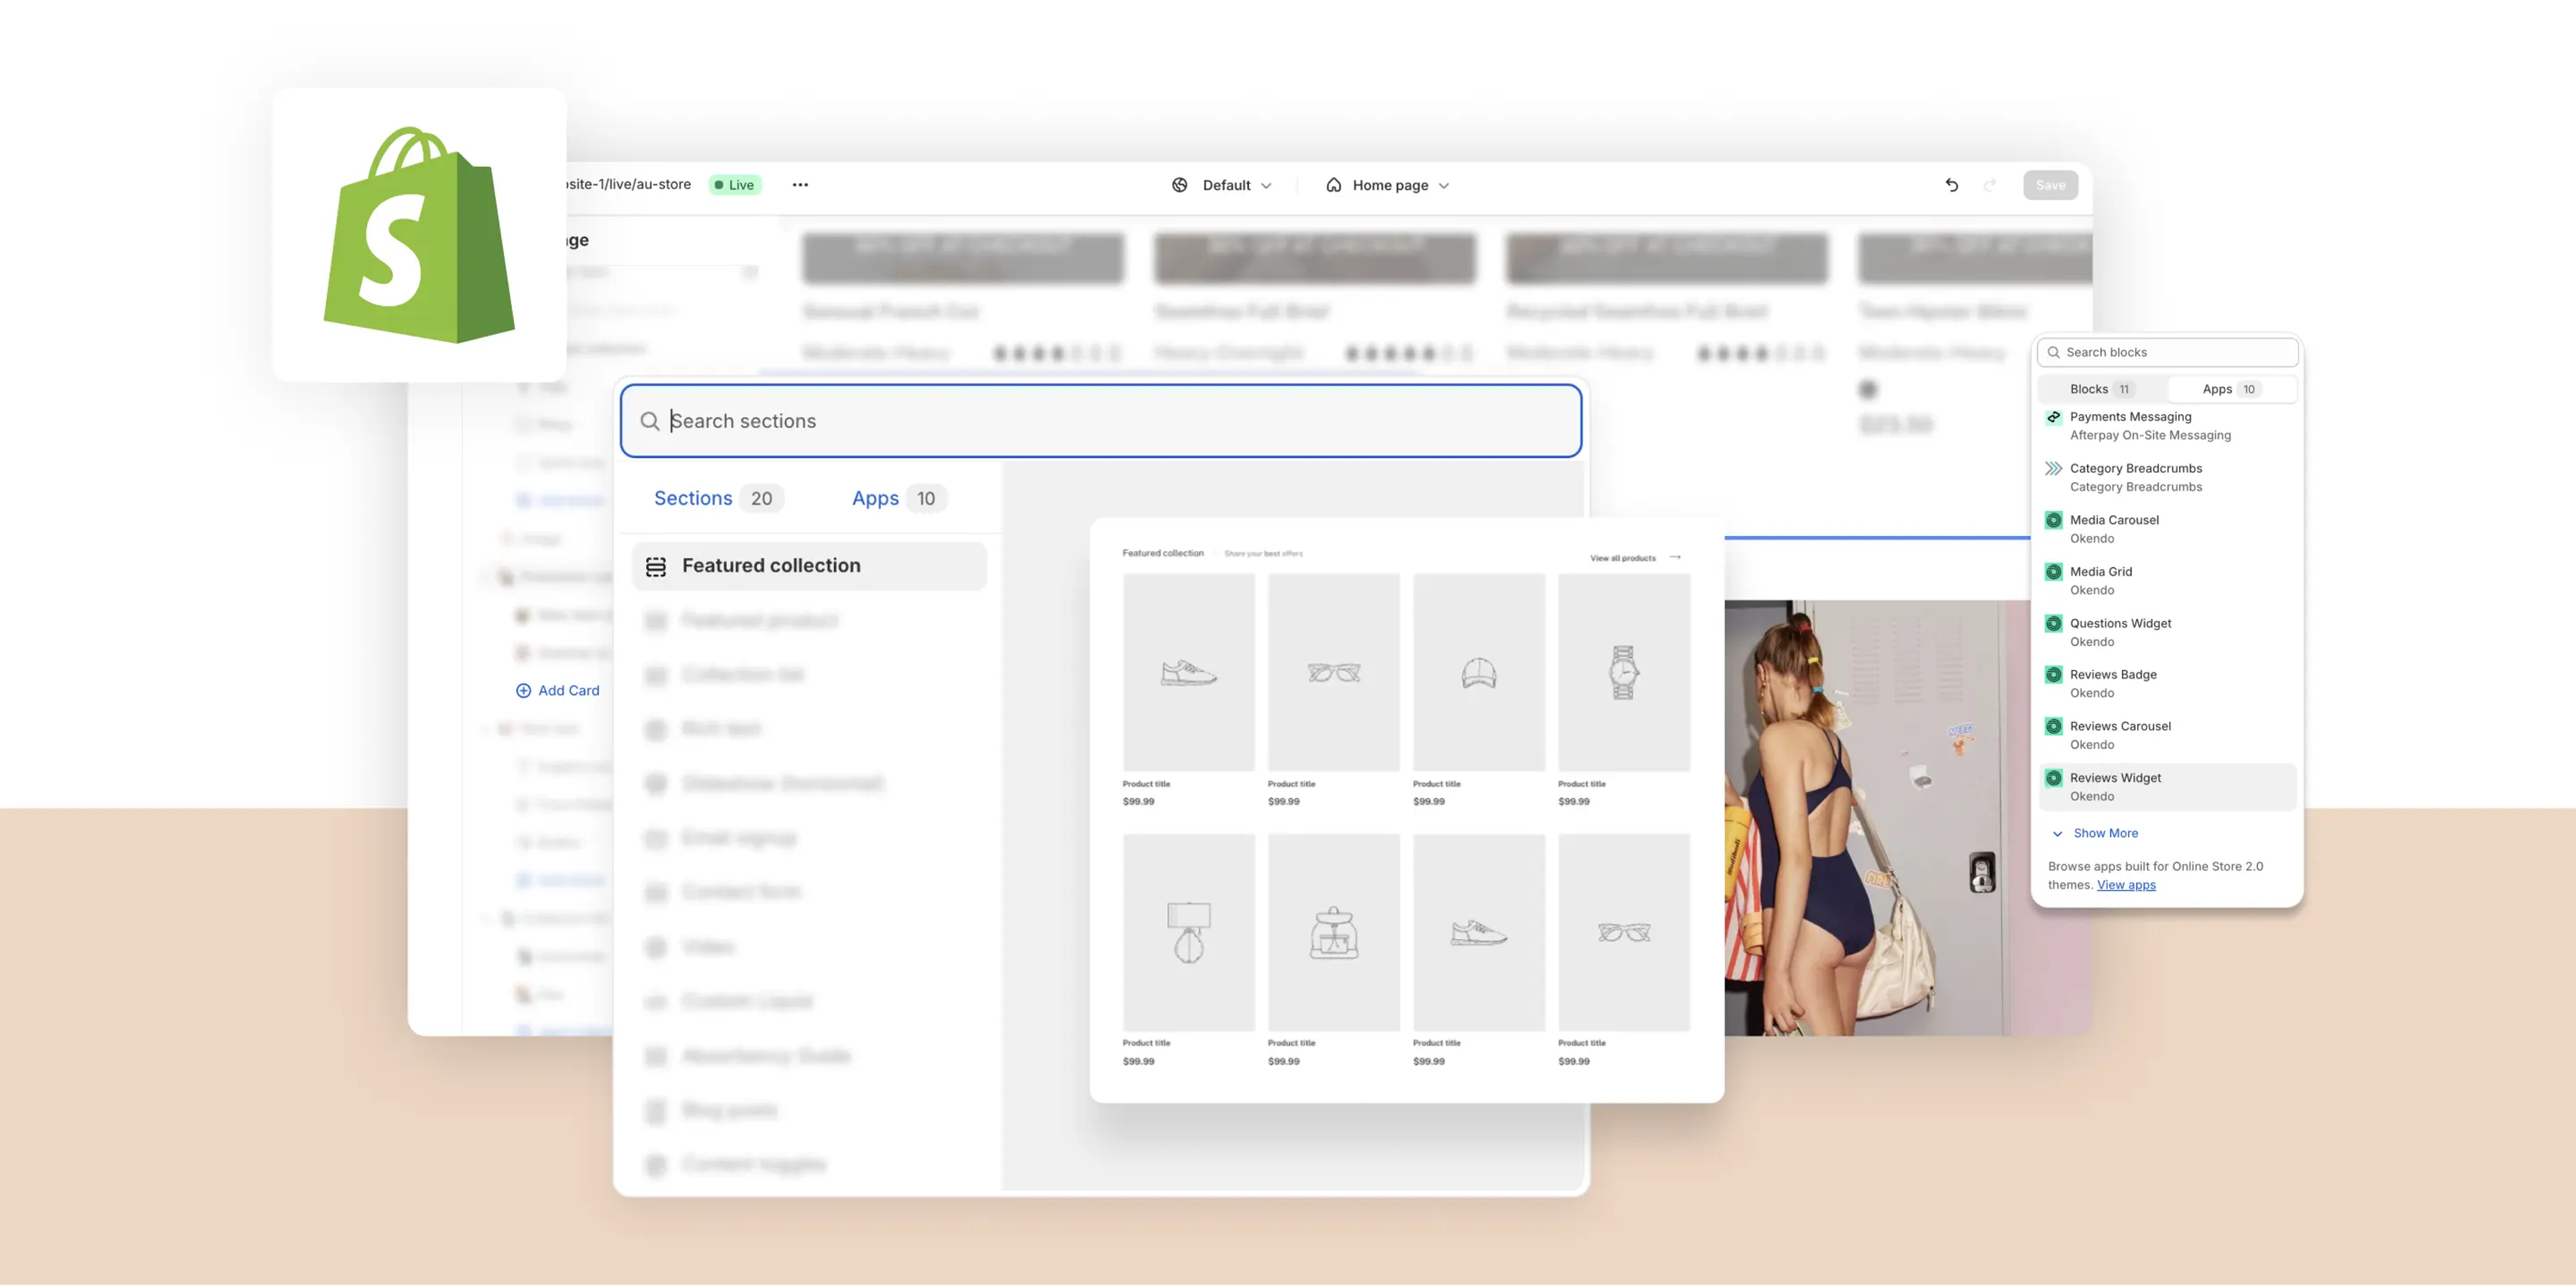Click the backpack product thumbnail
This screenshot has width=2576, height=1285.
(x=1333, y=932)
